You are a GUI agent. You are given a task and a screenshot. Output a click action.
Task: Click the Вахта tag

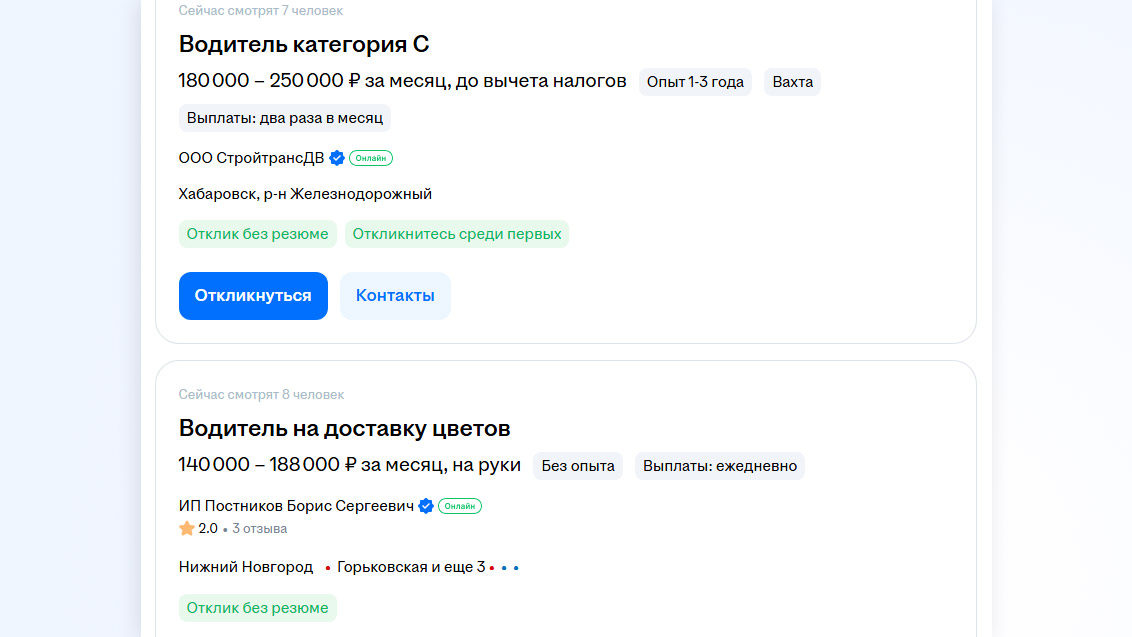pyautogui.click(x=792, y=82)
